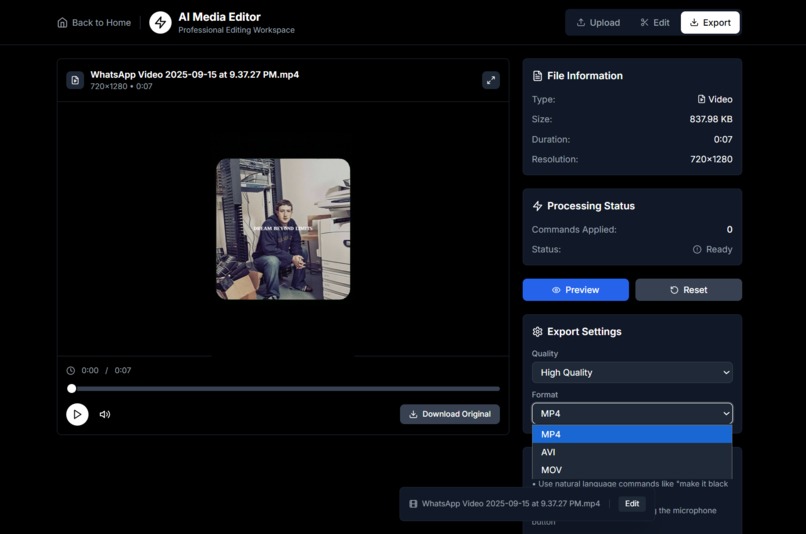
Task: Click the 720×1280 value in File Information
Action: point(711,159)
